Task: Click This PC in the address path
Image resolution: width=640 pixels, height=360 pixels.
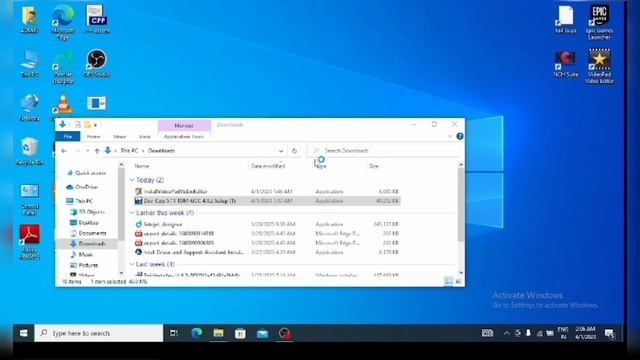Action: pyautogui.click(x=129, y=151)
